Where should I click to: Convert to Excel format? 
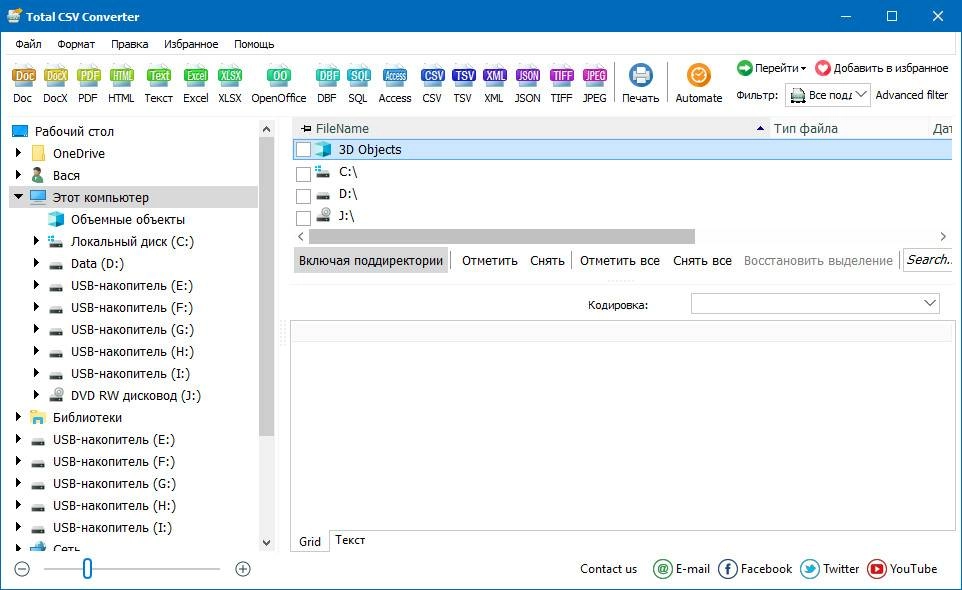[x=196, y=84]
